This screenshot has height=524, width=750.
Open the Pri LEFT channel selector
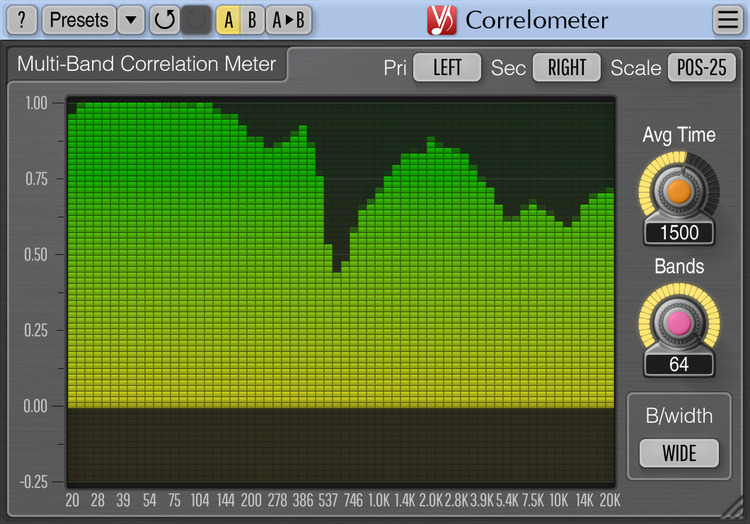[447, 67]
